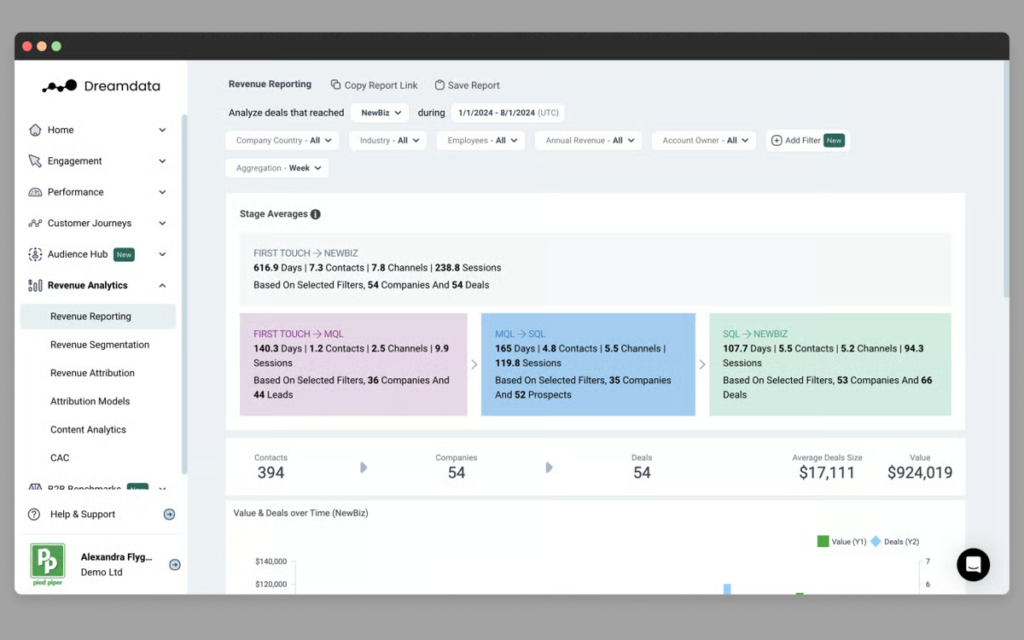Select the SQL to NewBiz card
Screen dimensions: 1024x640
tap(830, 364)
